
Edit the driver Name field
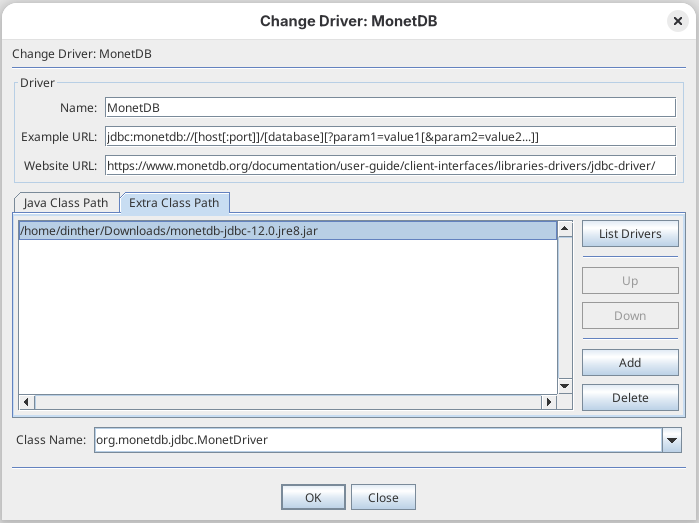point(390,107)
